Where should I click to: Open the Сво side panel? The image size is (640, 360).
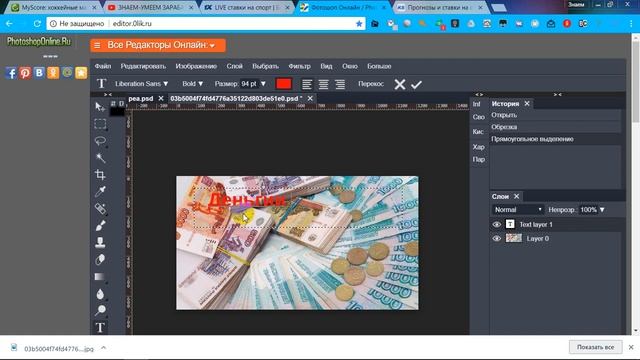(478, 117)
